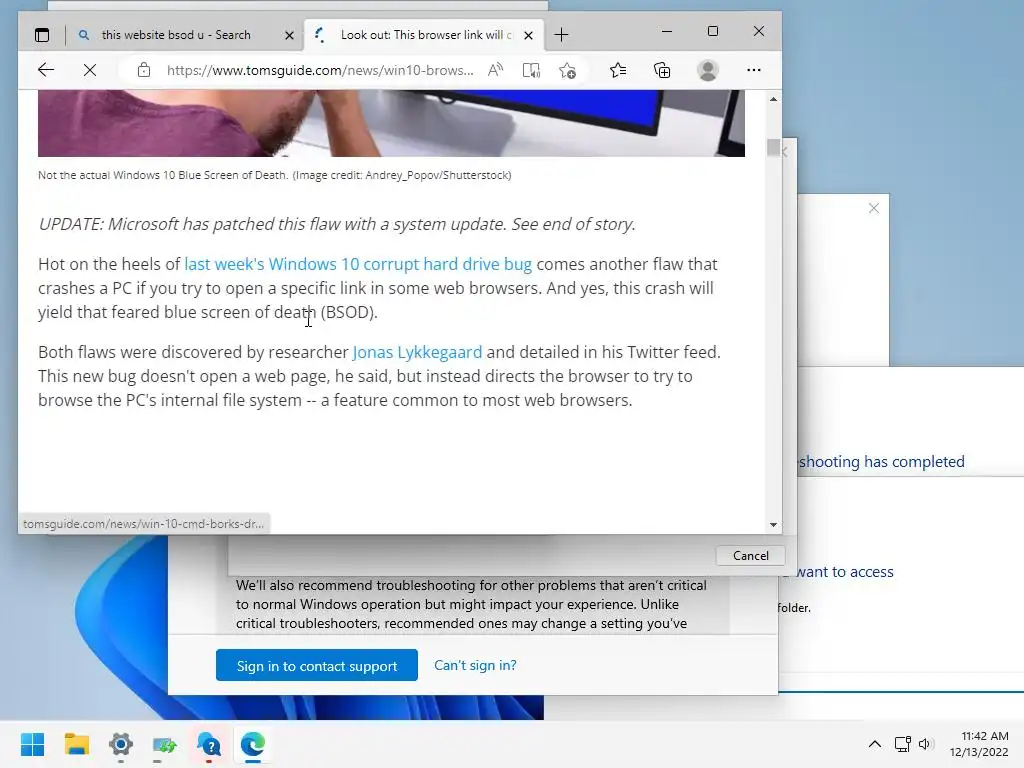Close the background dialog with X
1024x768 pixels.
874,208
